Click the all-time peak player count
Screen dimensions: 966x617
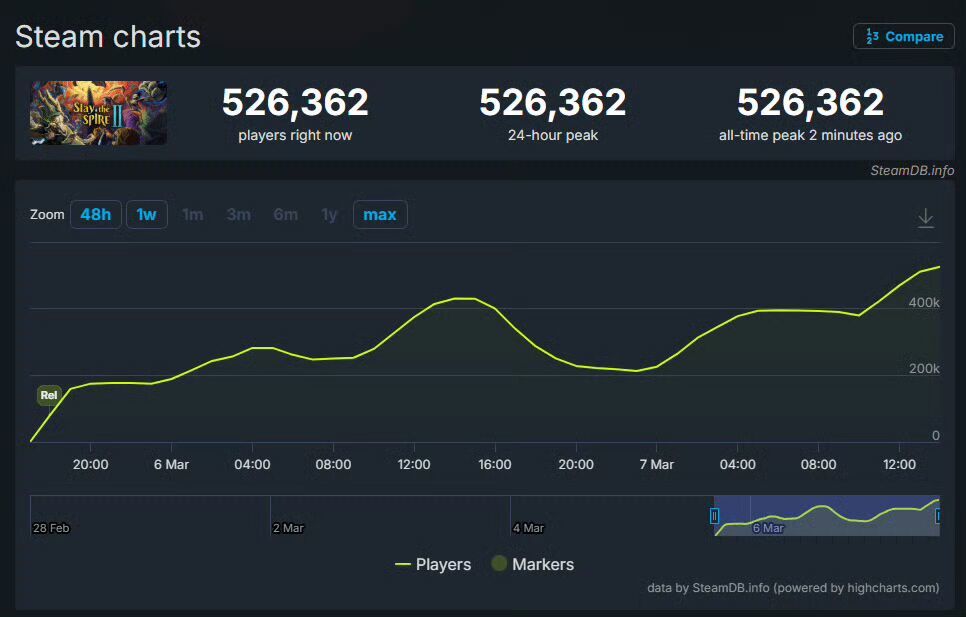pos(810,102)
